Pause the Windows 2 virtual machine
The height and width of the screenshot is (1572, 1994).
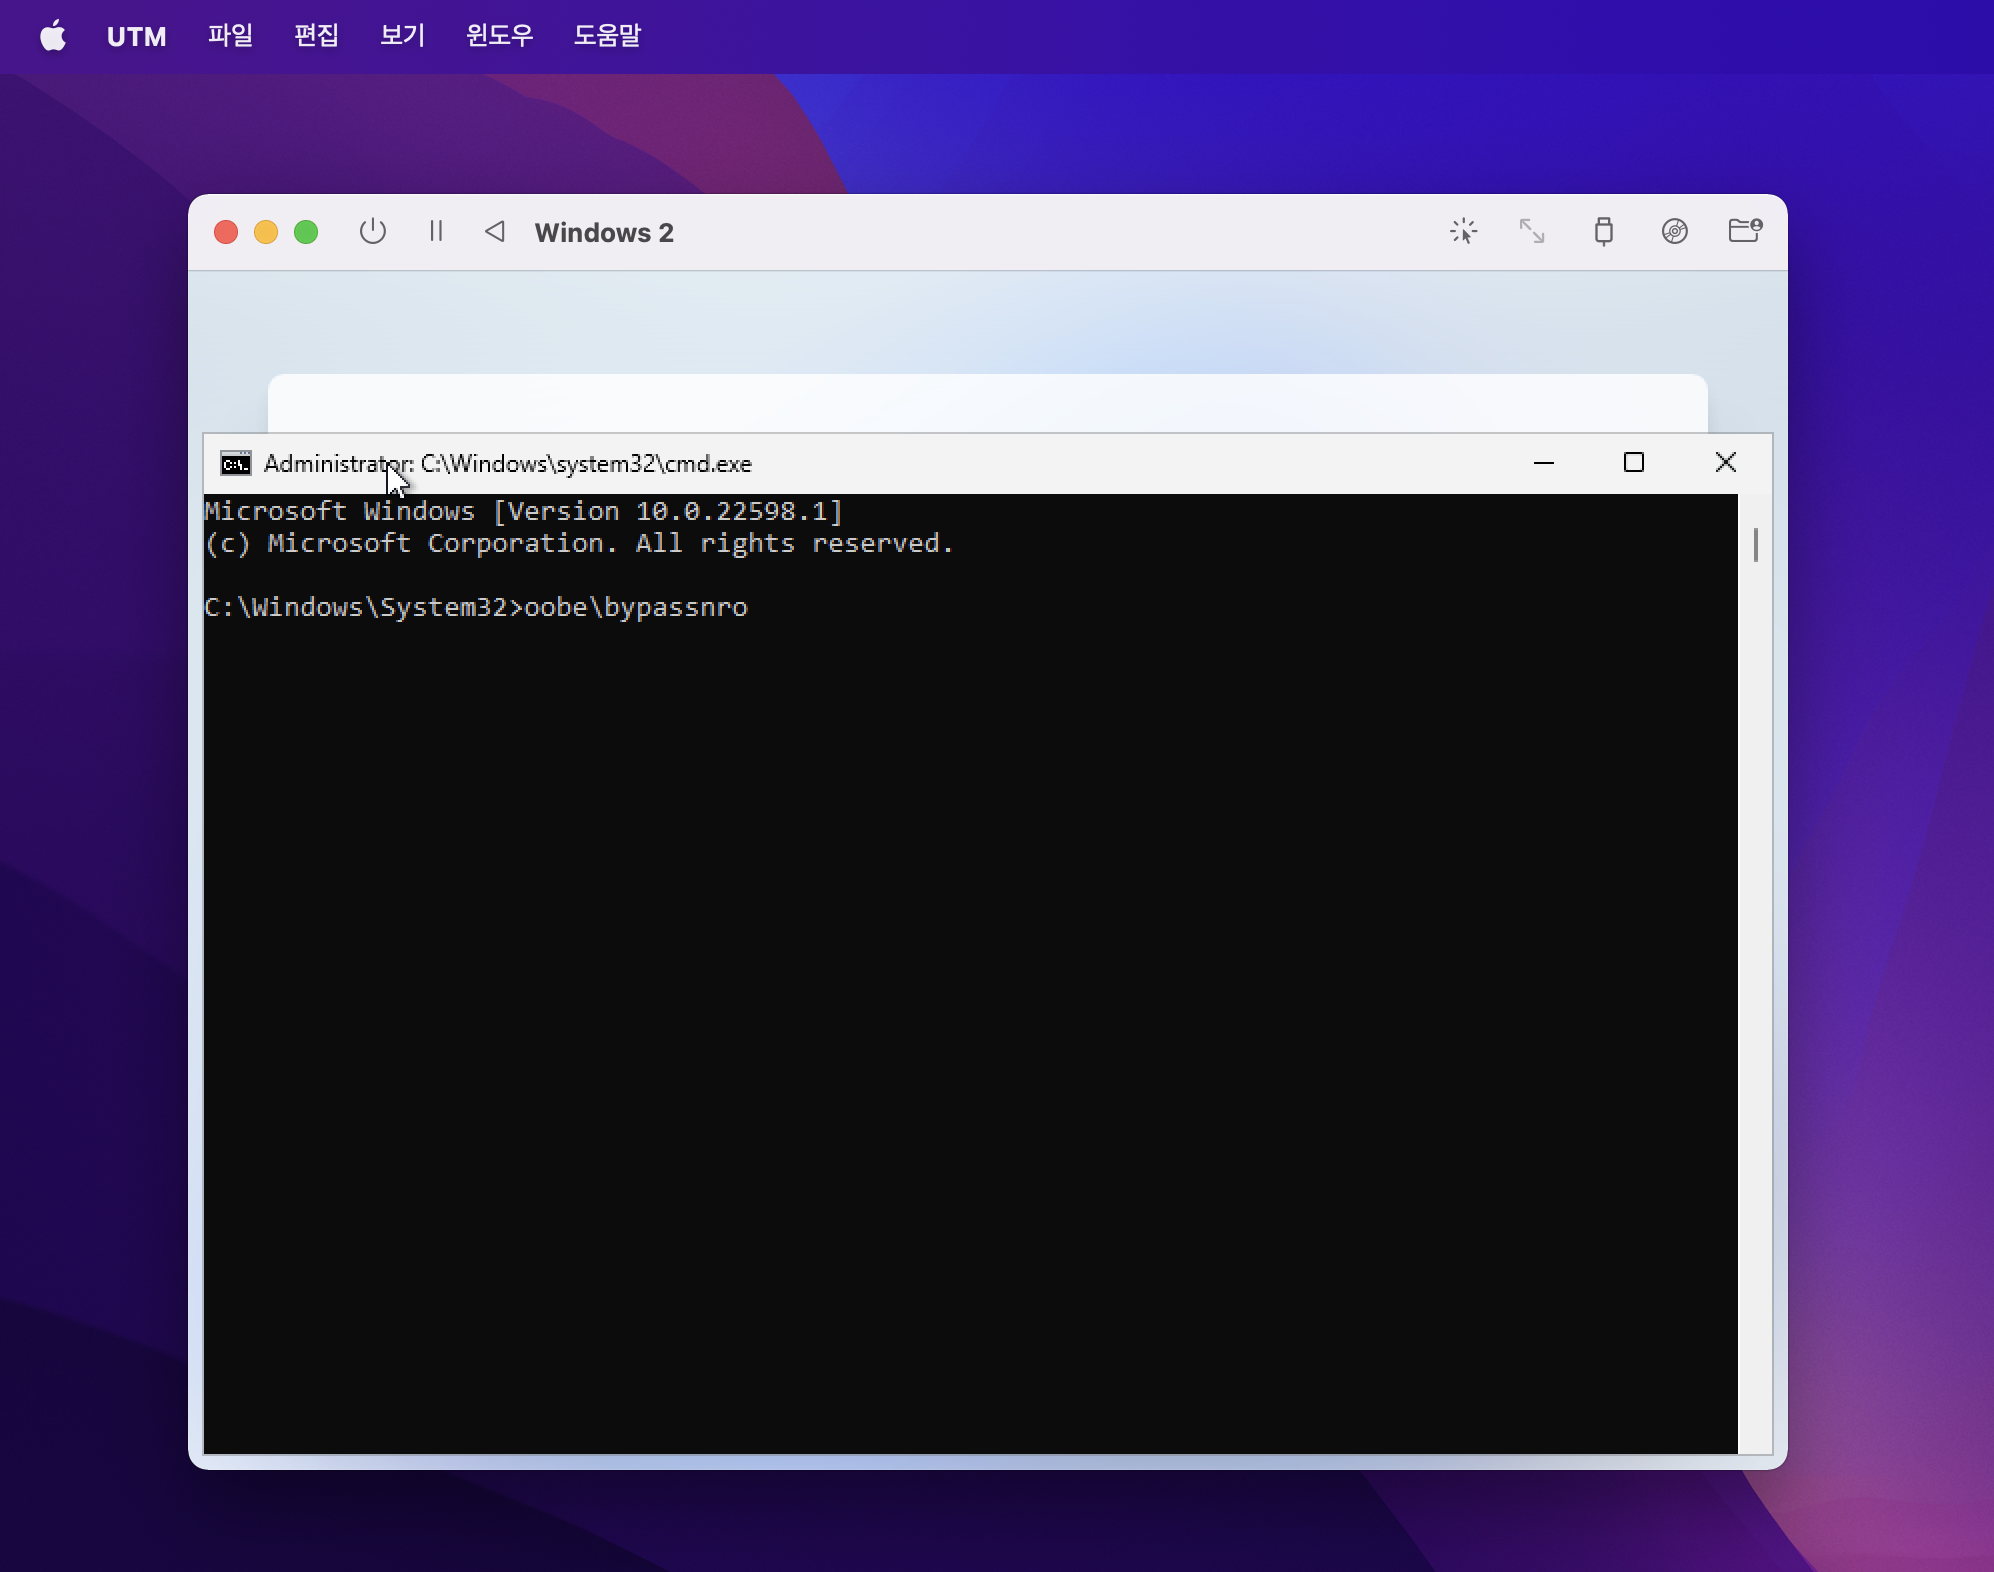tap(436, 232)
